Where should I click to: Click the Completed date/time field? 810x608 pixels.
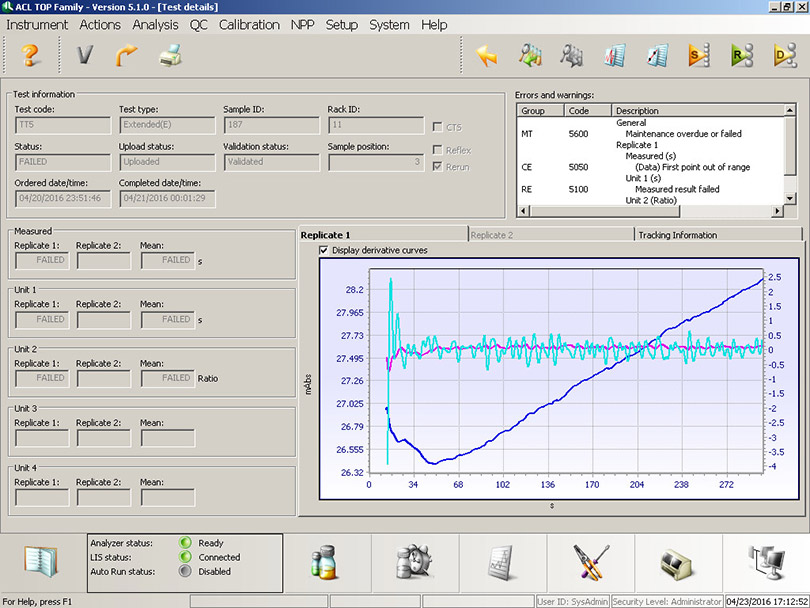[167, 199]
